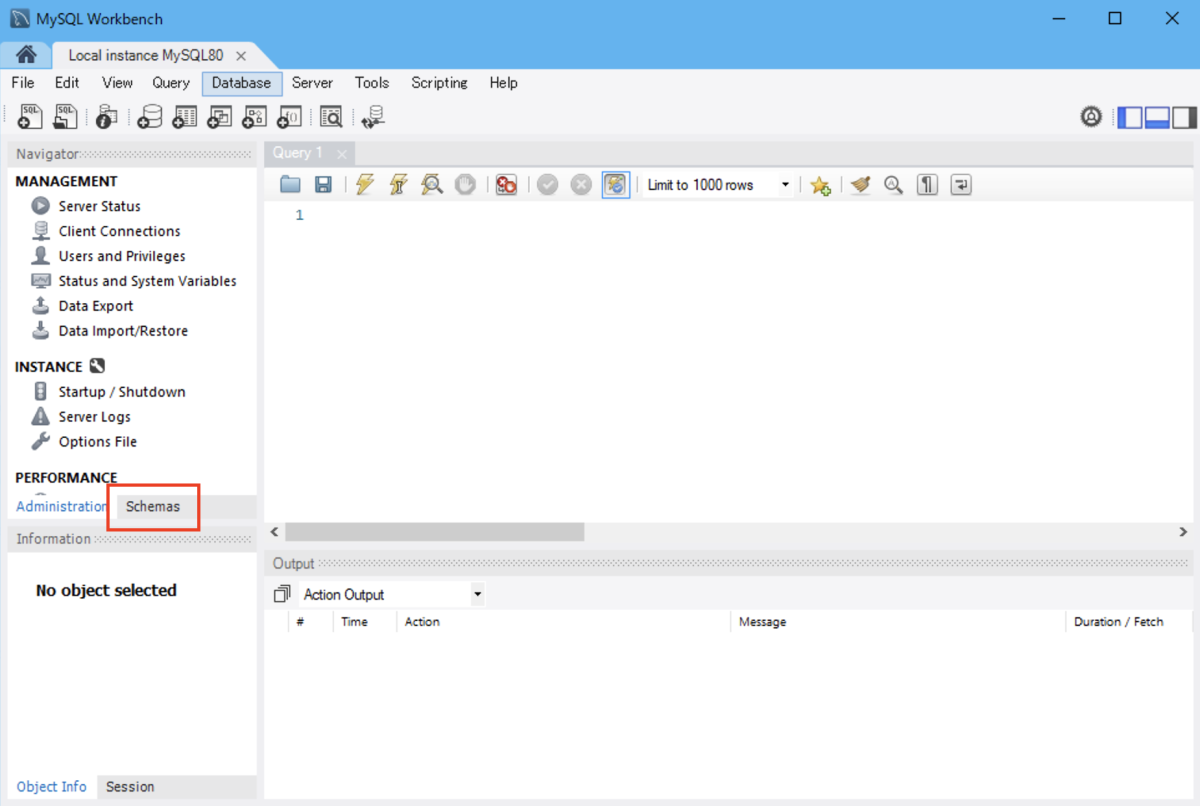This screenshot has width=1200, height=806.
Task: Switch to Session info tab
Action: pos(130,787)
